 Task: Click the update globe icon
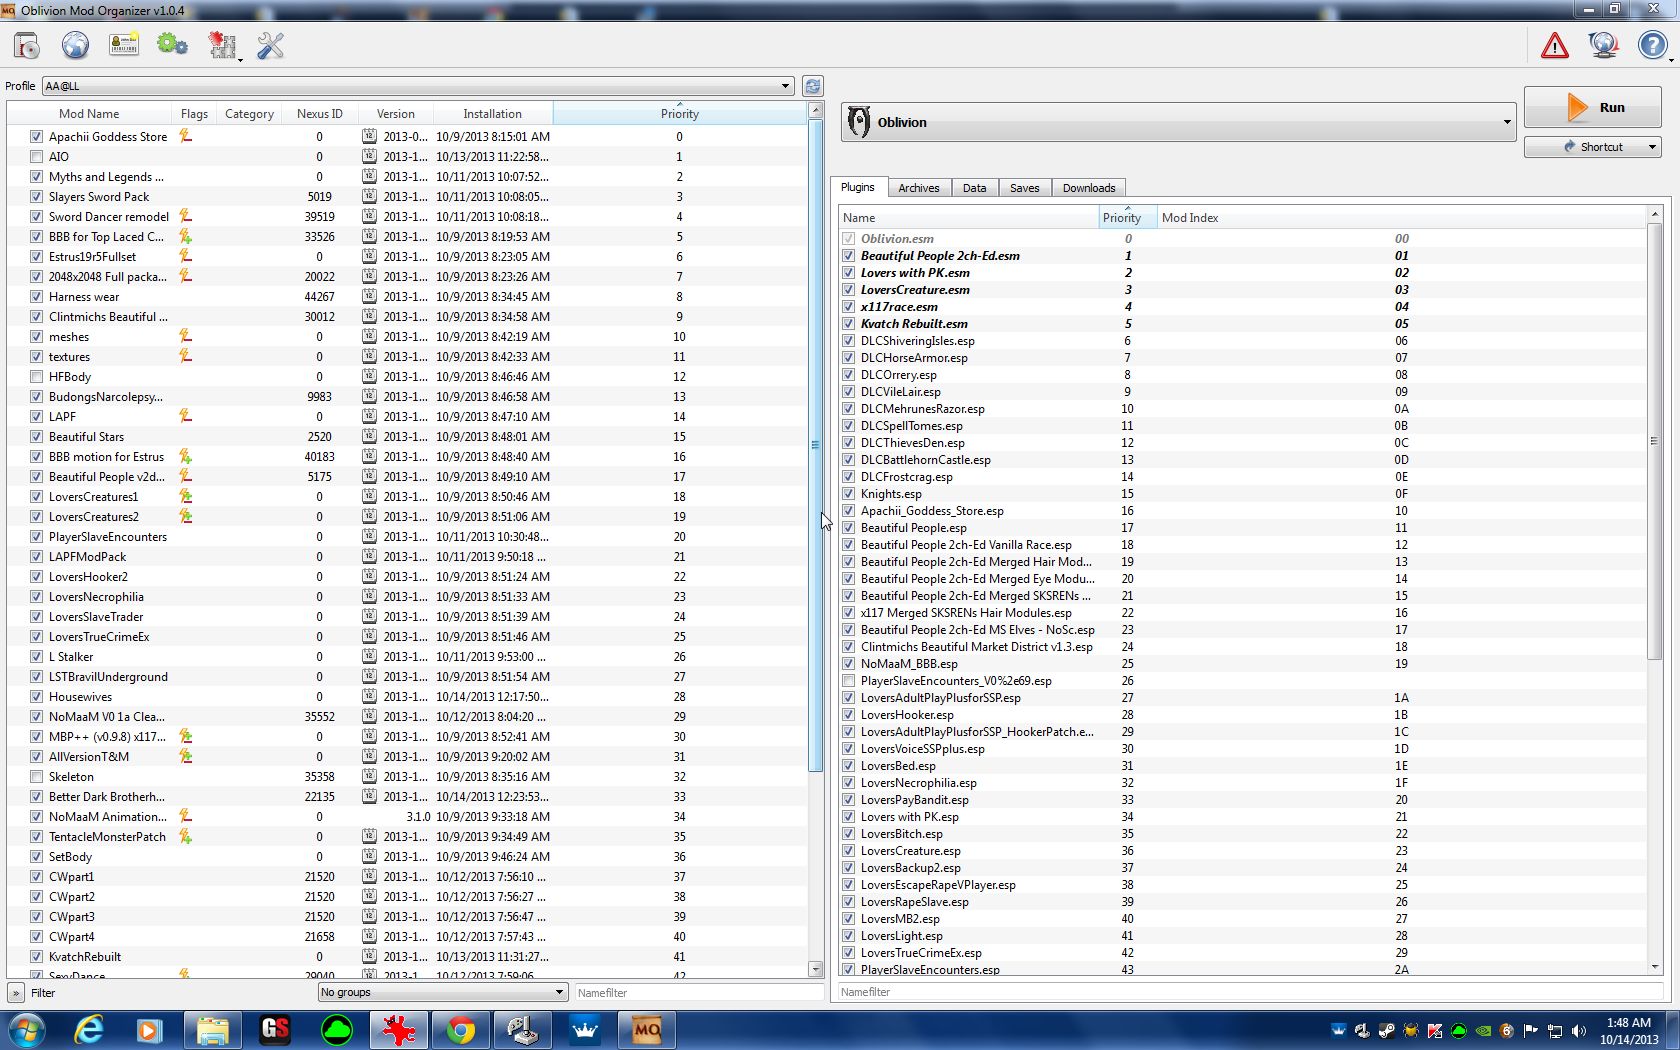pos(1603,46)
